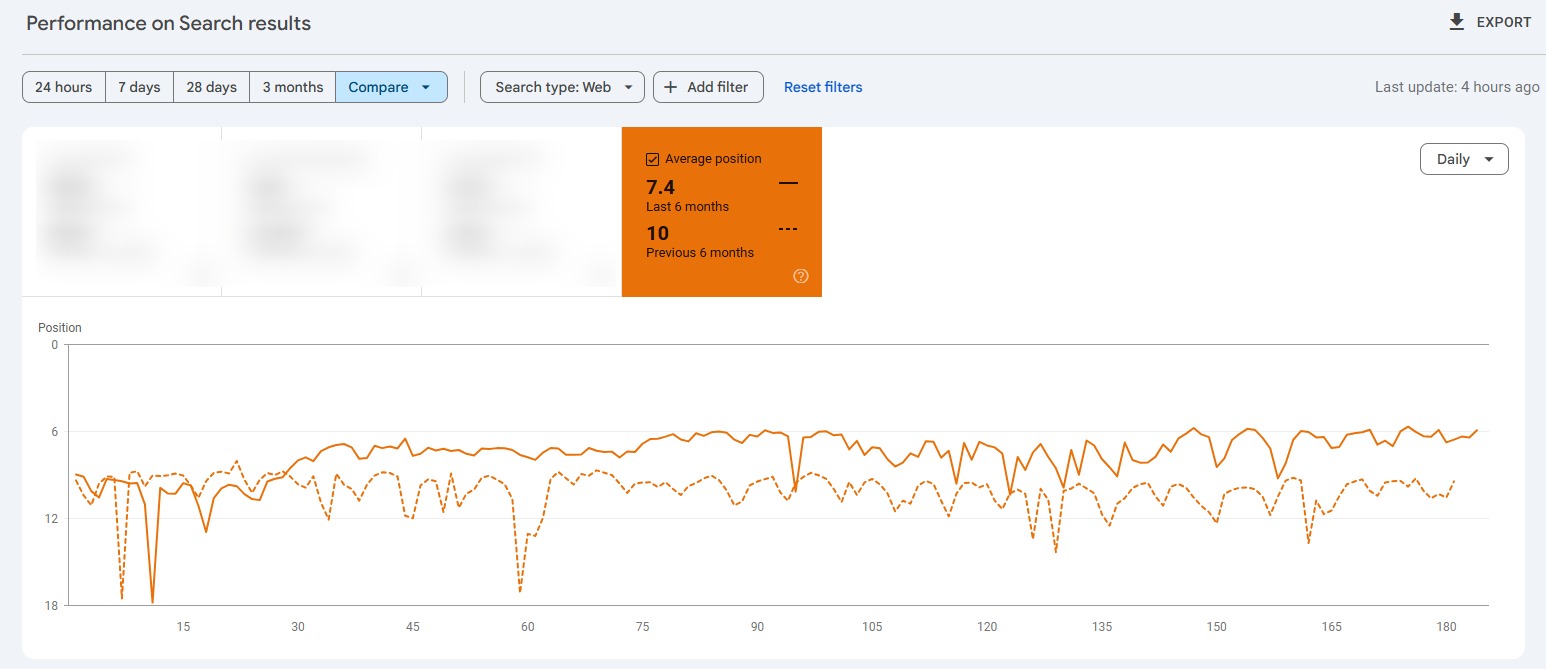Click the Reset filters link
Viewport: 1546px width, 669px height.
pos(823,87)
